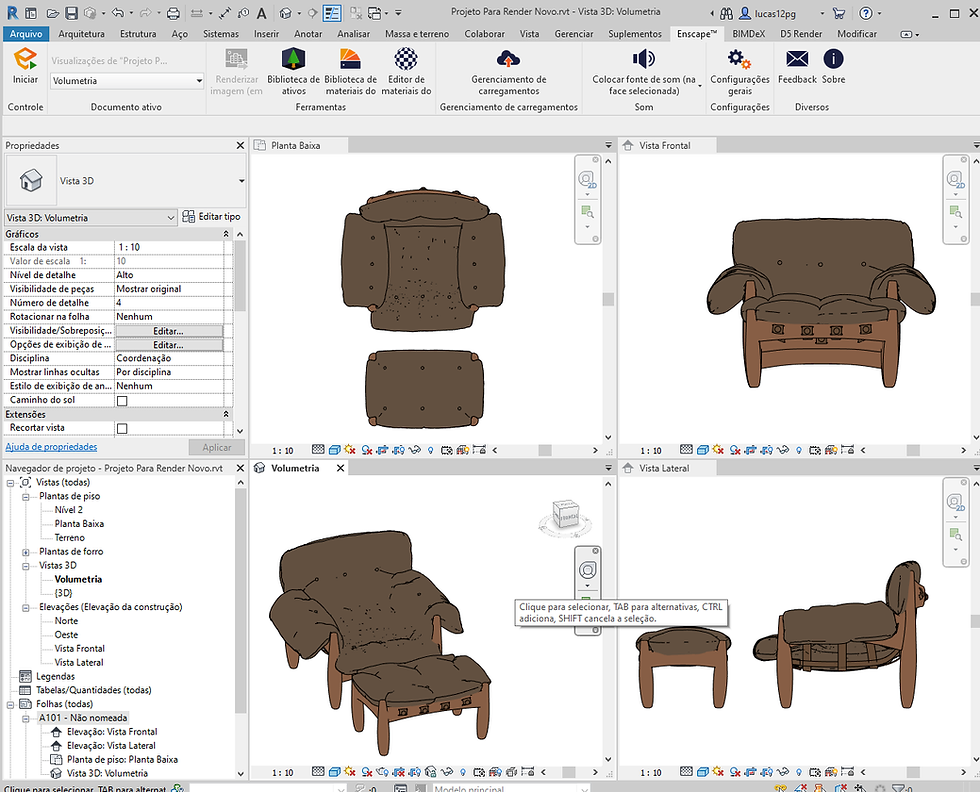This screenshot has height=792, width=980.
Task: Open the help question mark icon
Action: 866,13
